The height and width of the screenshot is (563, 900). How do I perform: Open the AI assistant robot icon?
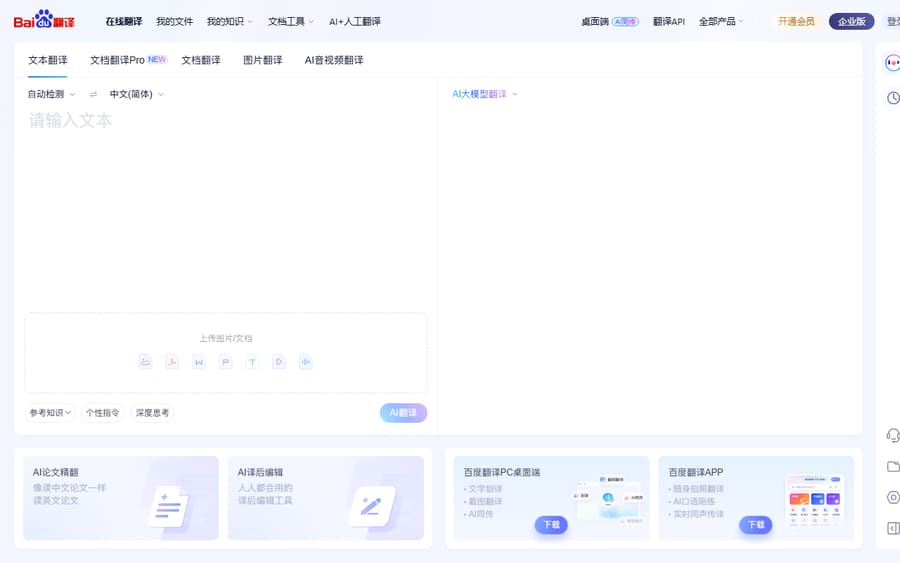pyautogui.click(x=893, y=63)
